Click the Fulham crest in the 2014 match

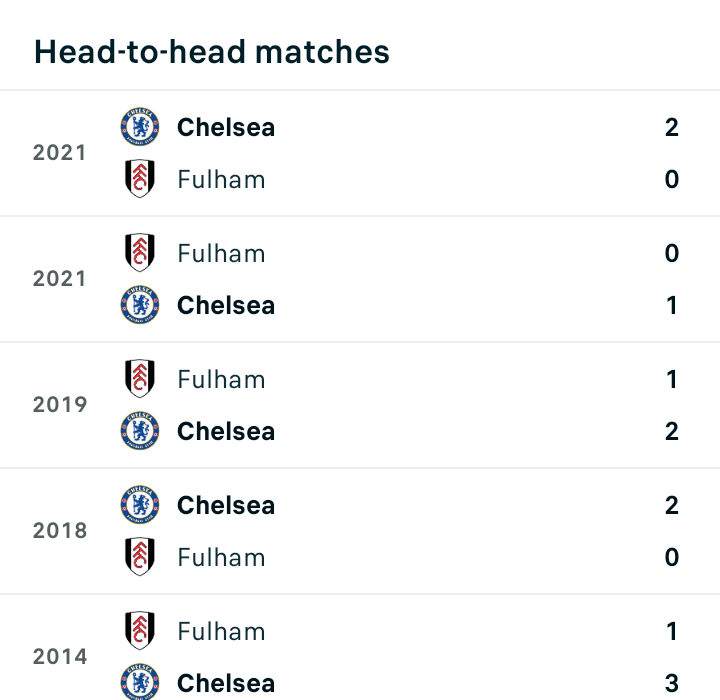pyautogui.click(x=140, y=631)
